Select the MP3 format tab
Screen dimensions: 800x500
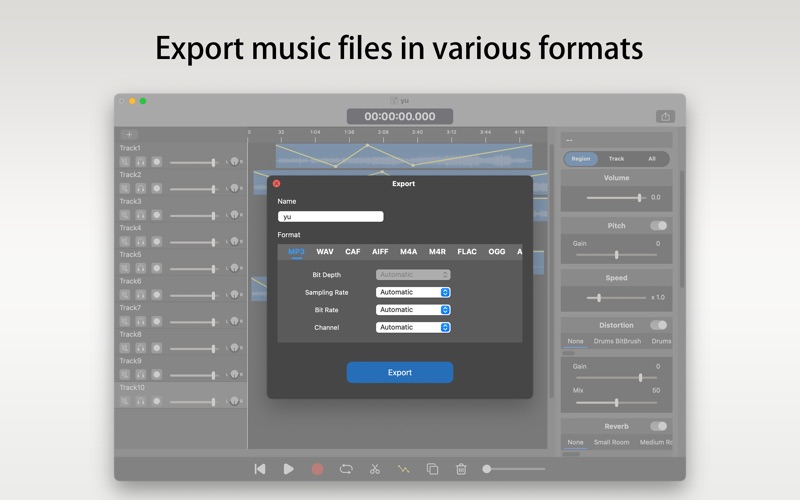[296, 252]
